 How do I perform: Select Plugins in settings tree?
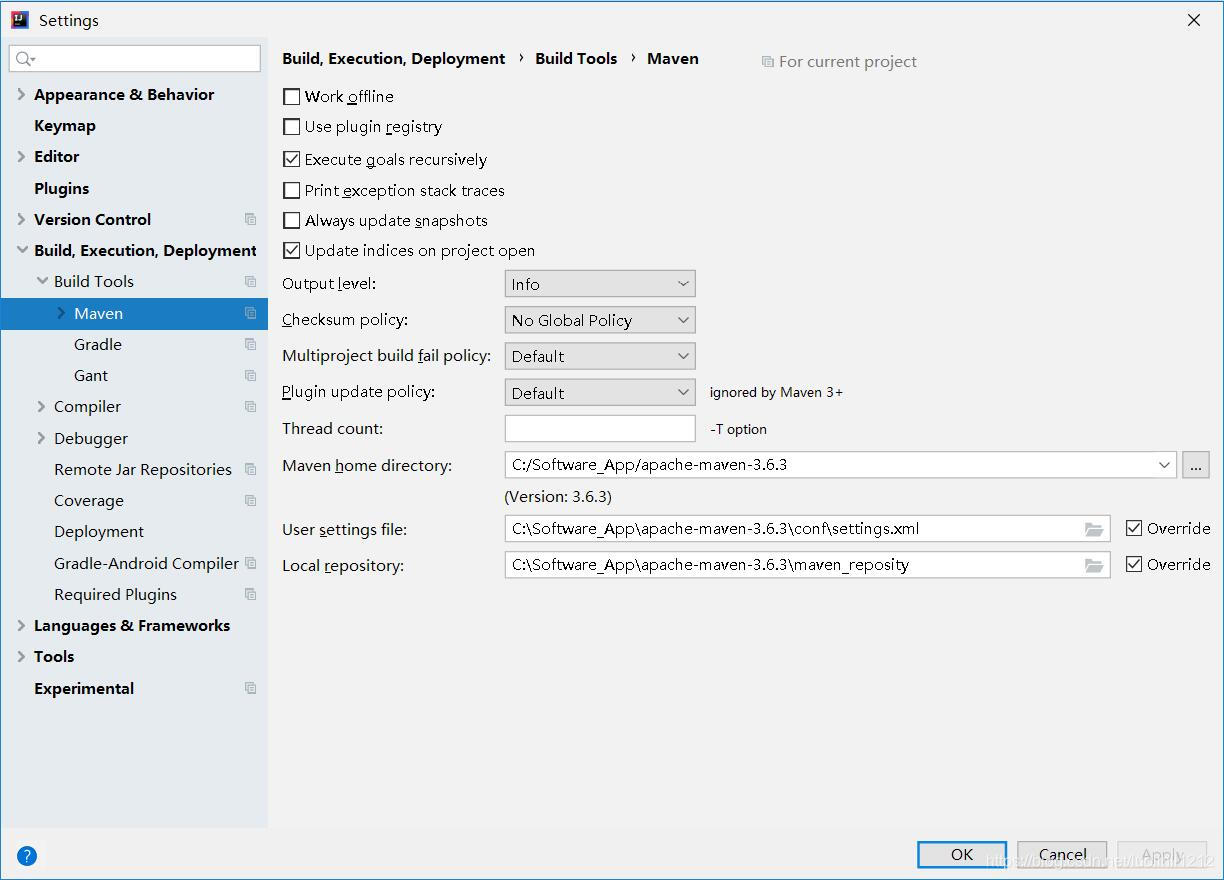(62, 188)
